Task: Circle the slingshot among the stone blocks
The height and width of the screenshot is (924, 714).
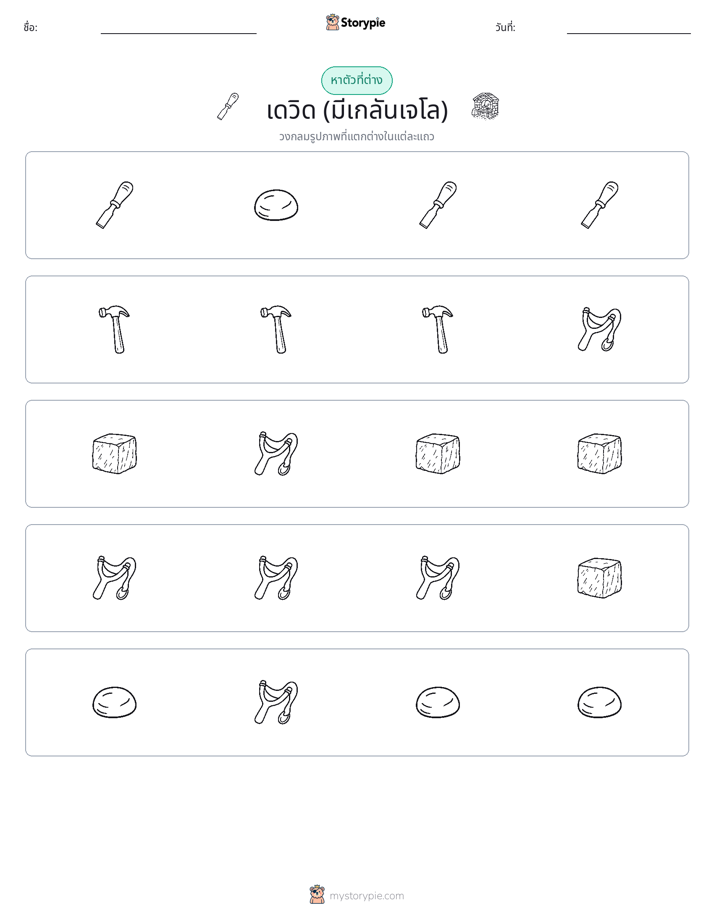Action: (x=276, y=454)
